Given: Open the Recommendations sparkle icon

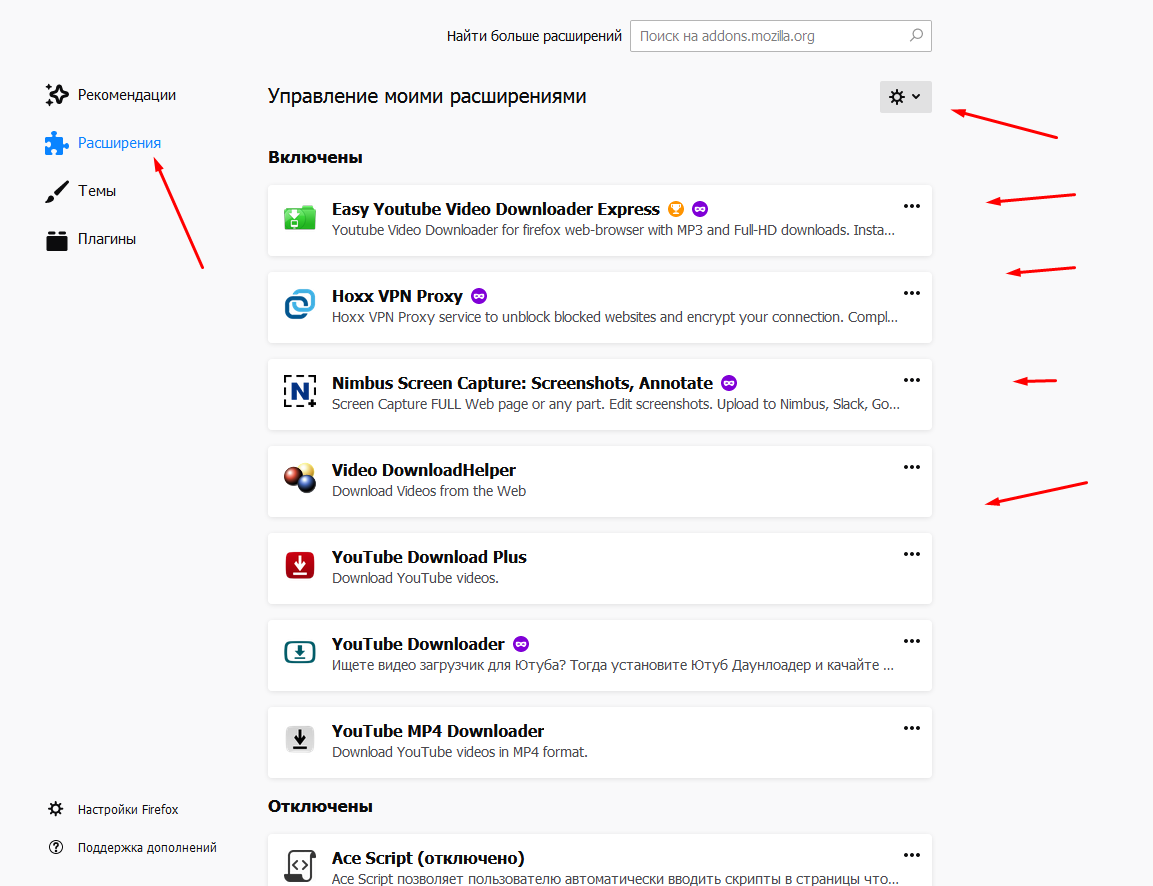Looking at the screenshot, I should click(57, 95).
